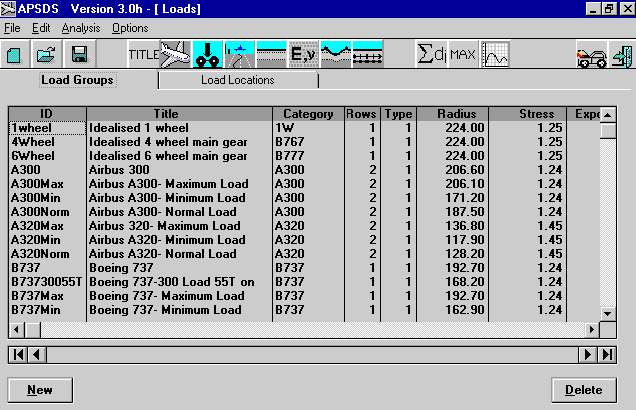
Task: Open the graph plot icon
Action: (x=495, y=54)
